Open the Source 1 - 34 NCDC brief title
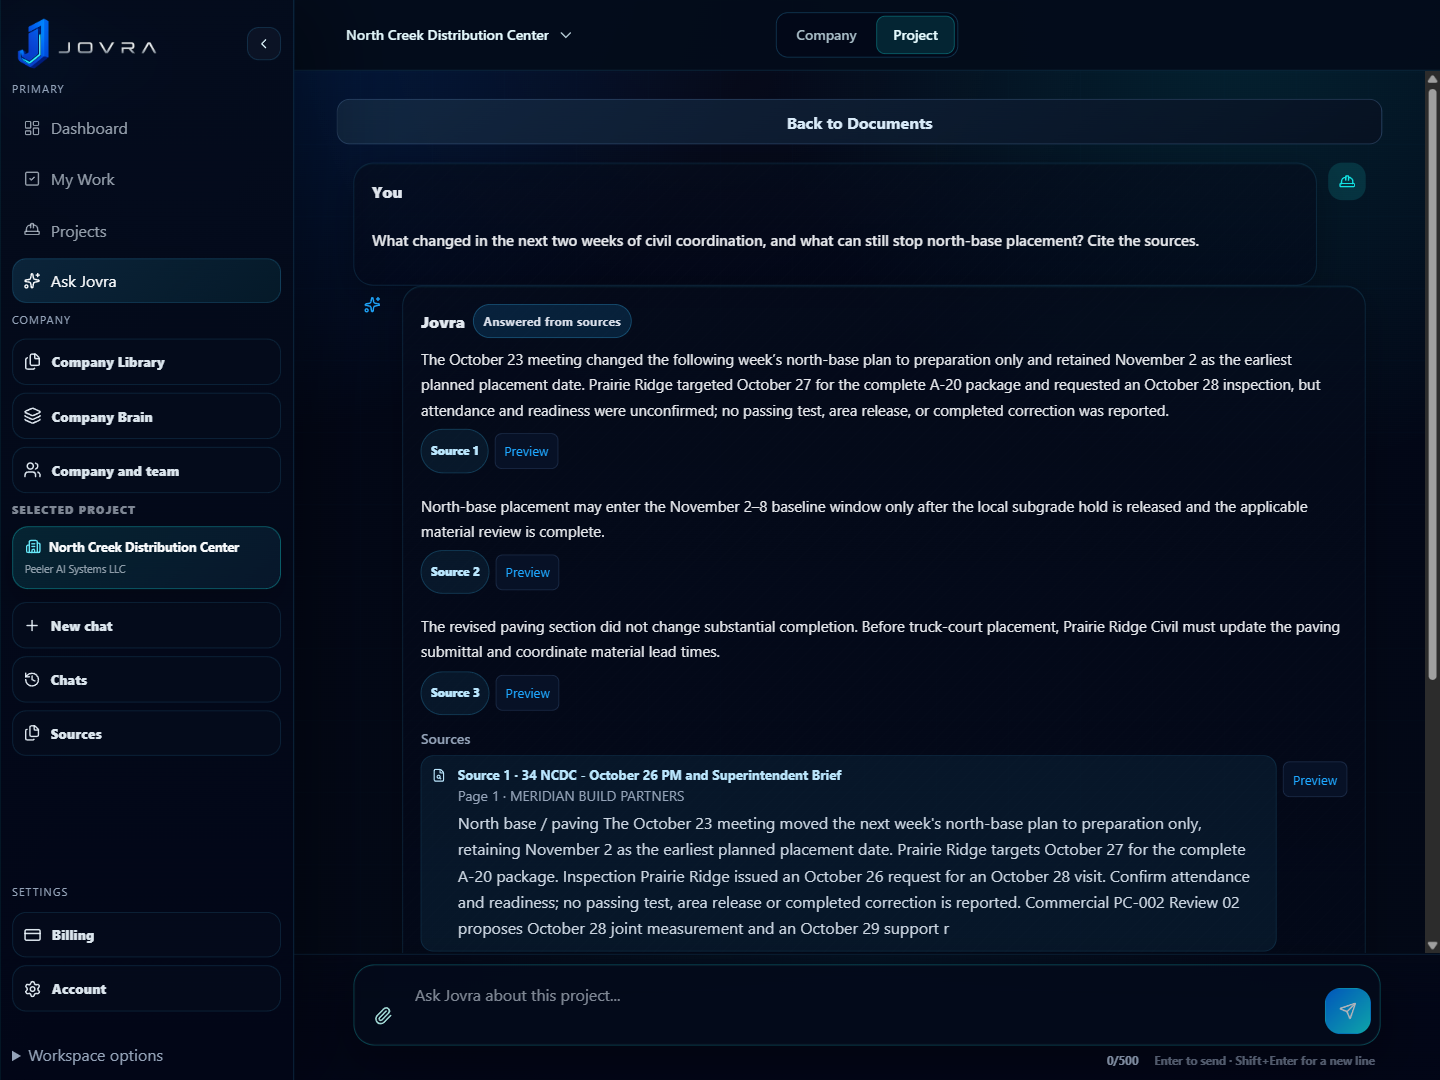This screenshot has height=1080, width=1440. click(649, 775)
